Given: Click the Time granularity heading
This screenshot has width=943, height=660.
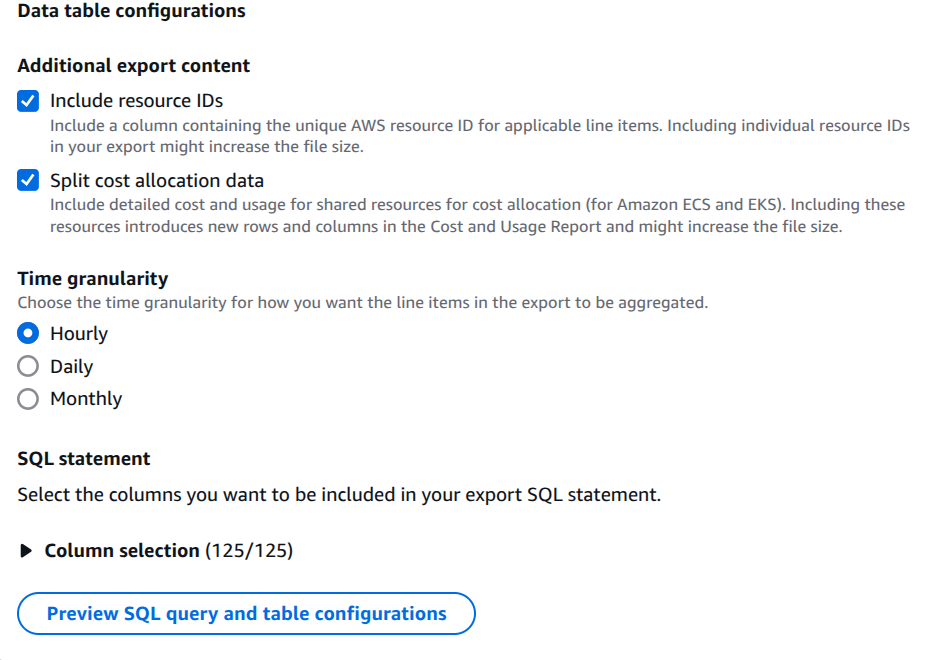Looking at the screenshot, I should tap(92, 278).
